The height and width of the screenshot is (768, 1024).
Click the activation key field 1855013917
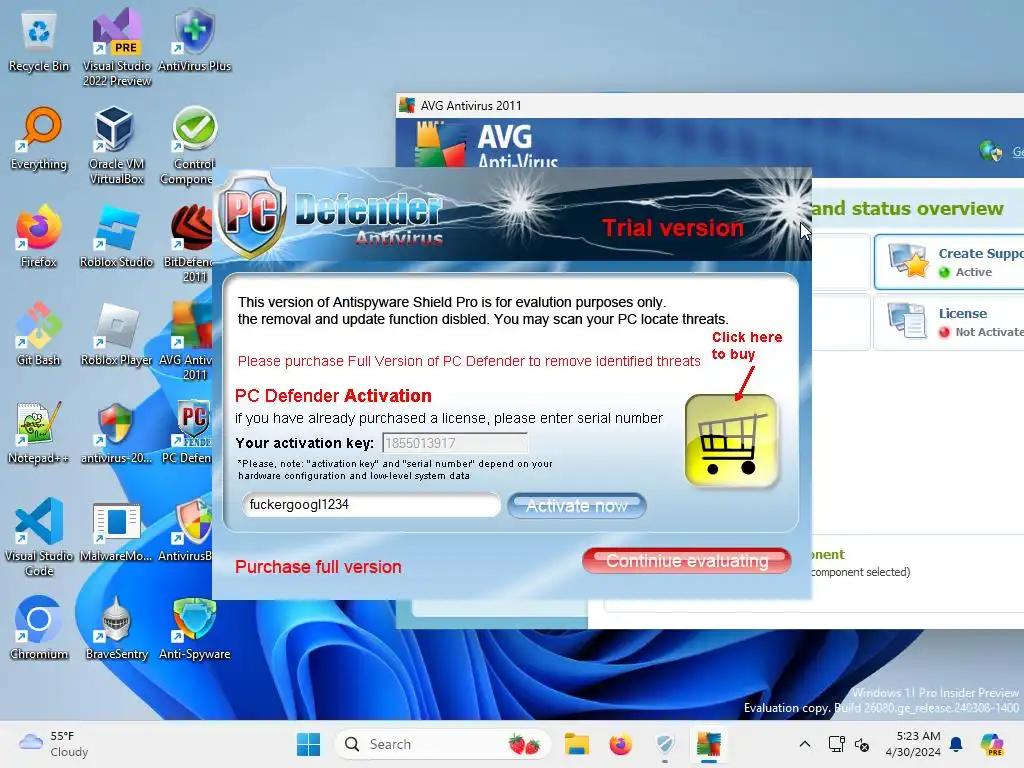pyautogui.click(x=455, y=443)
